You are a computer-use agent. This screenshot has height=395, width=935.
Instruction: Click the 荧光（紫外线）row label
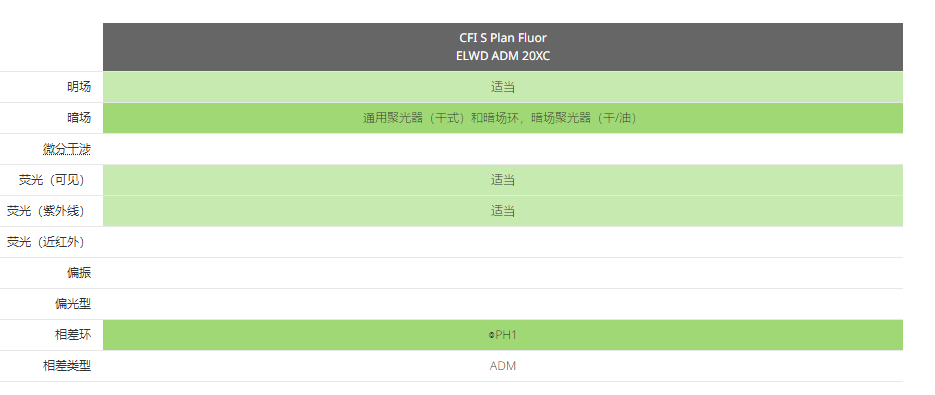pos(45,211)
